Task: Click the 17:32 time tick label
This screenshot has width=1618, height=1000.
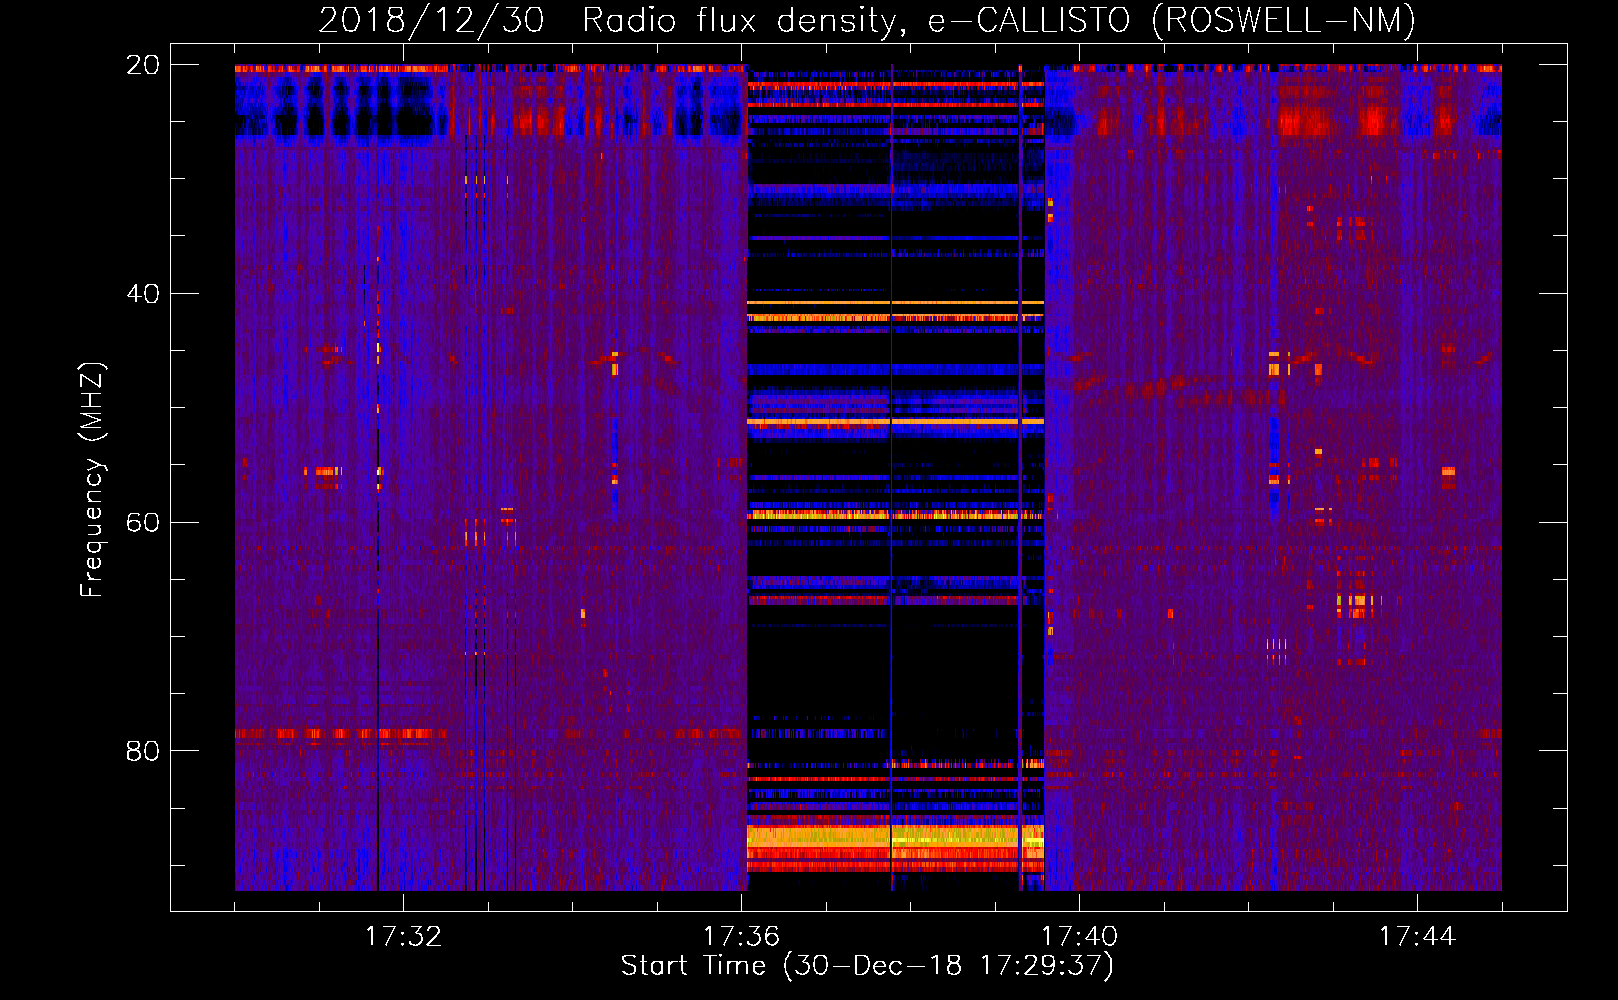Action: pos(403,937)
